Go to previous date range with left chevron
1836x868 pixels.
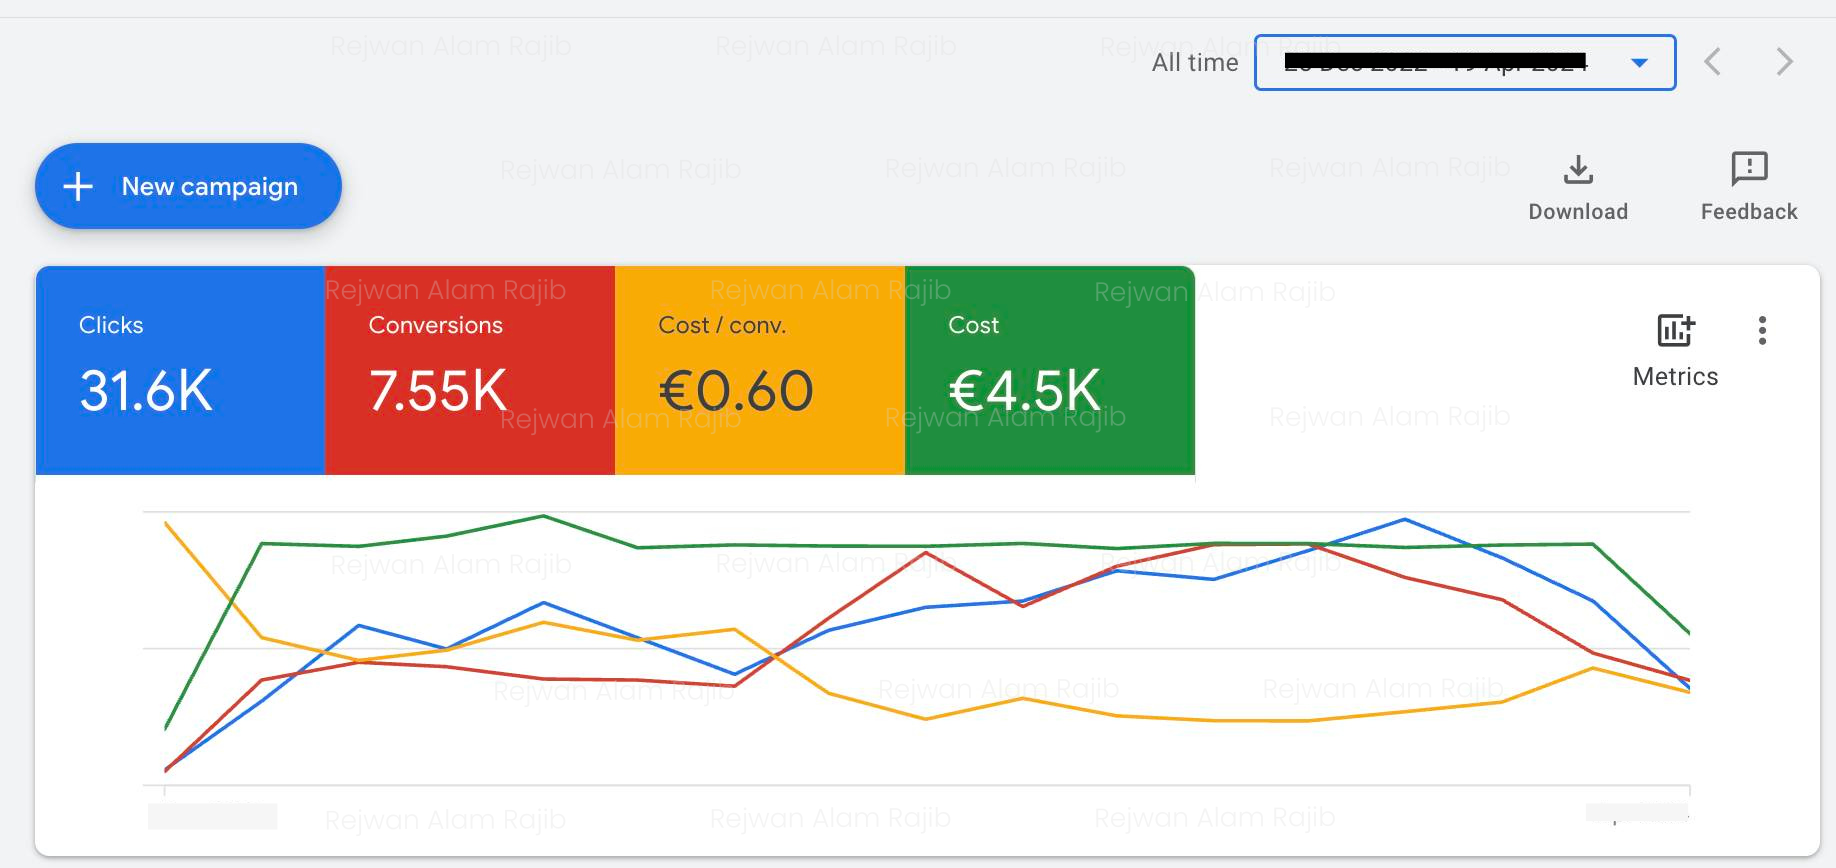[1713, 62]
